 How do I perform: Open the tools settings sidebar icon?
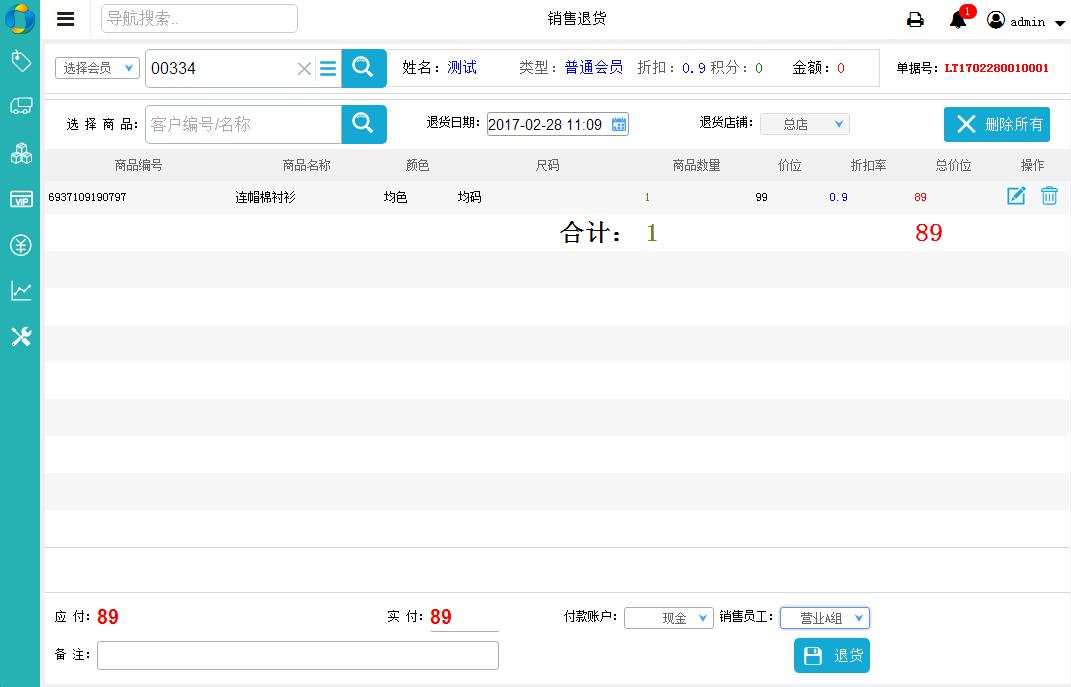(21, 337)
